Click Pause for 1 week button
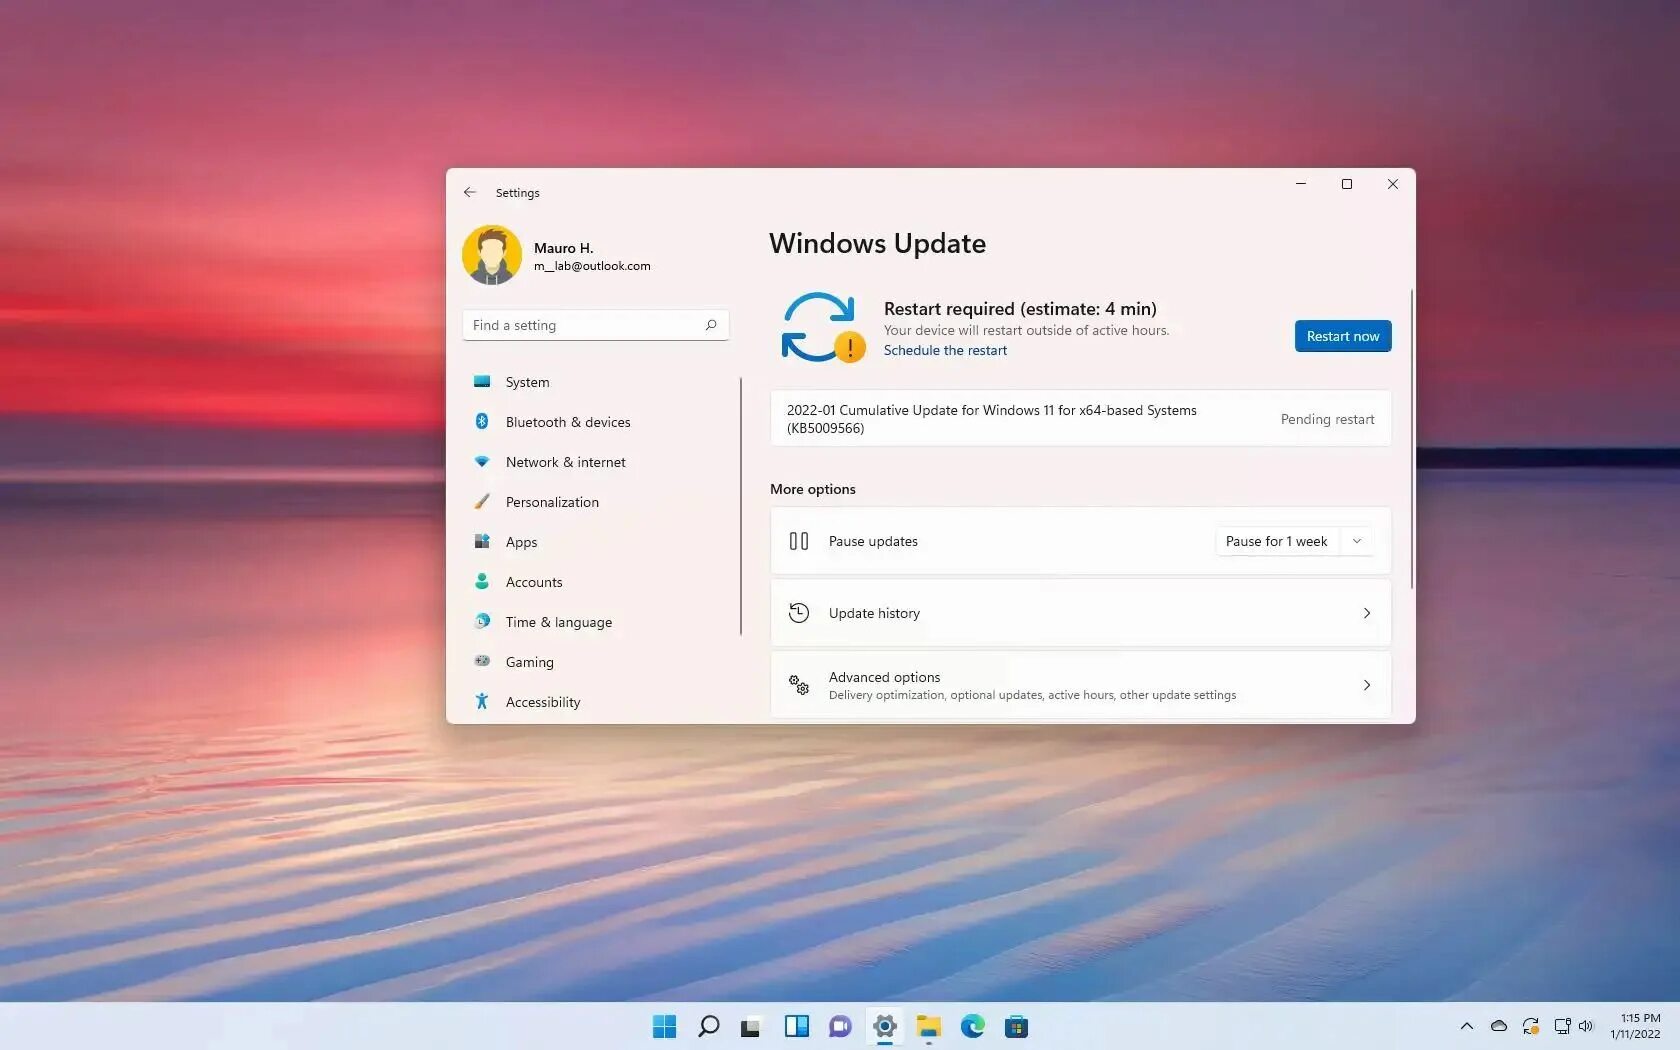Screen dimensions: 1680x1050 click(1276, 541)
